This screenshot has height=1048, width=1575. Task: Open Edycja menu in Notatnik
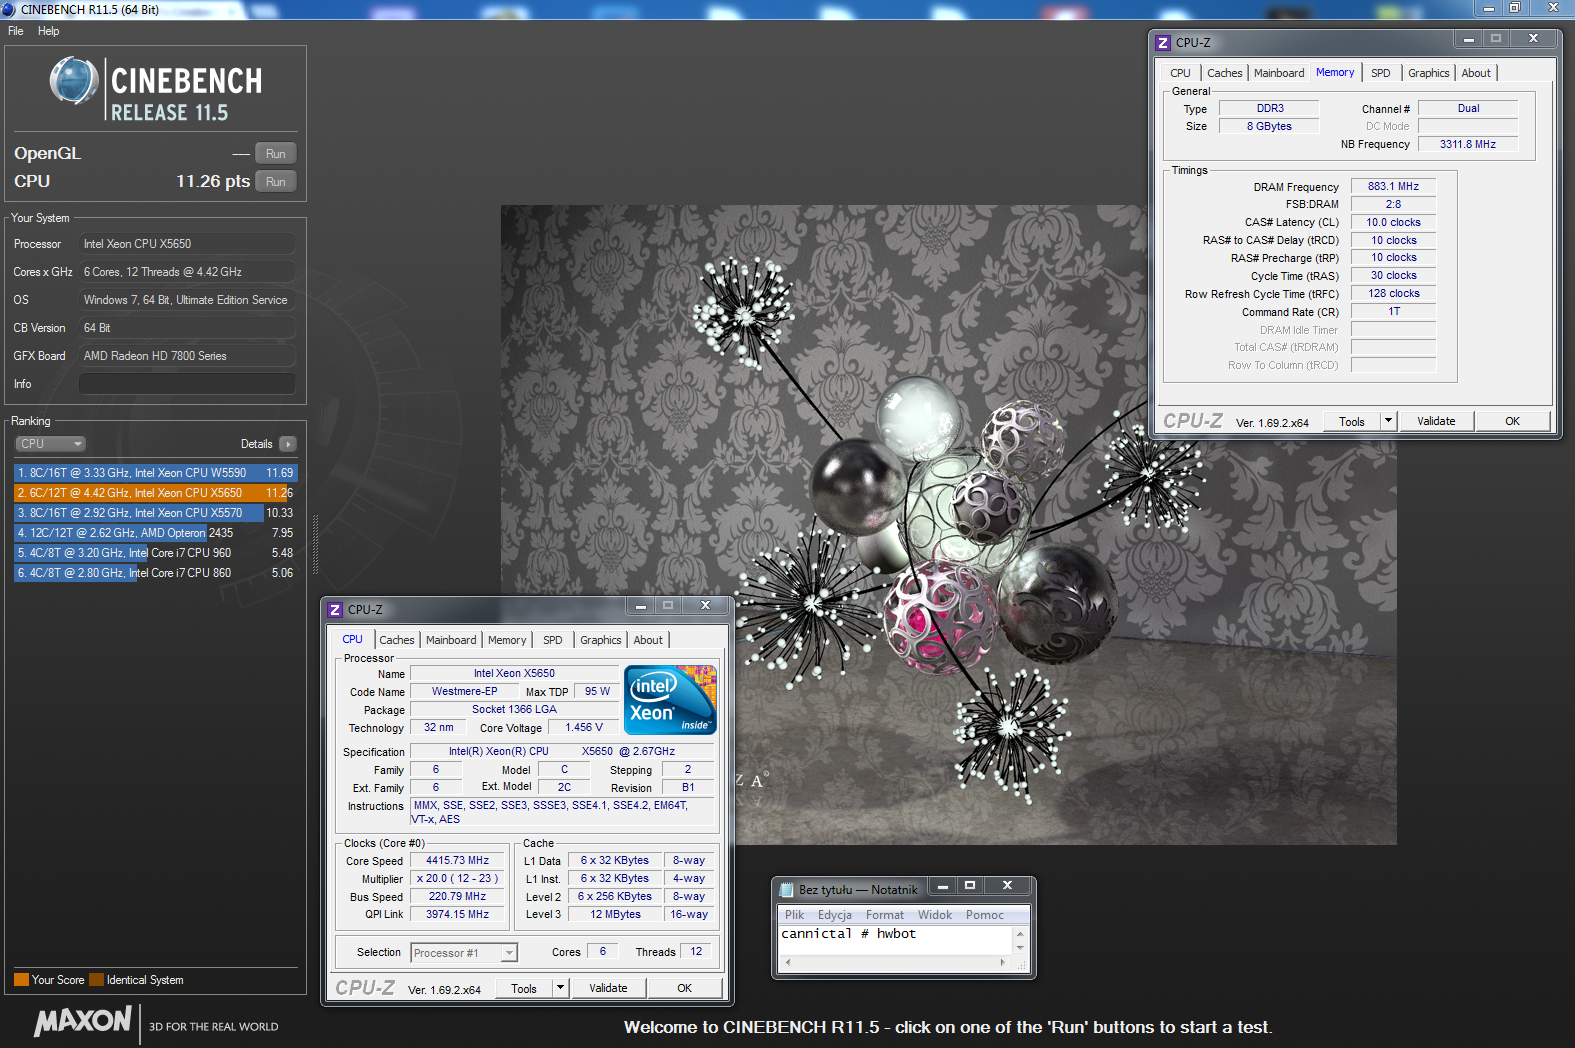[835, 915]
